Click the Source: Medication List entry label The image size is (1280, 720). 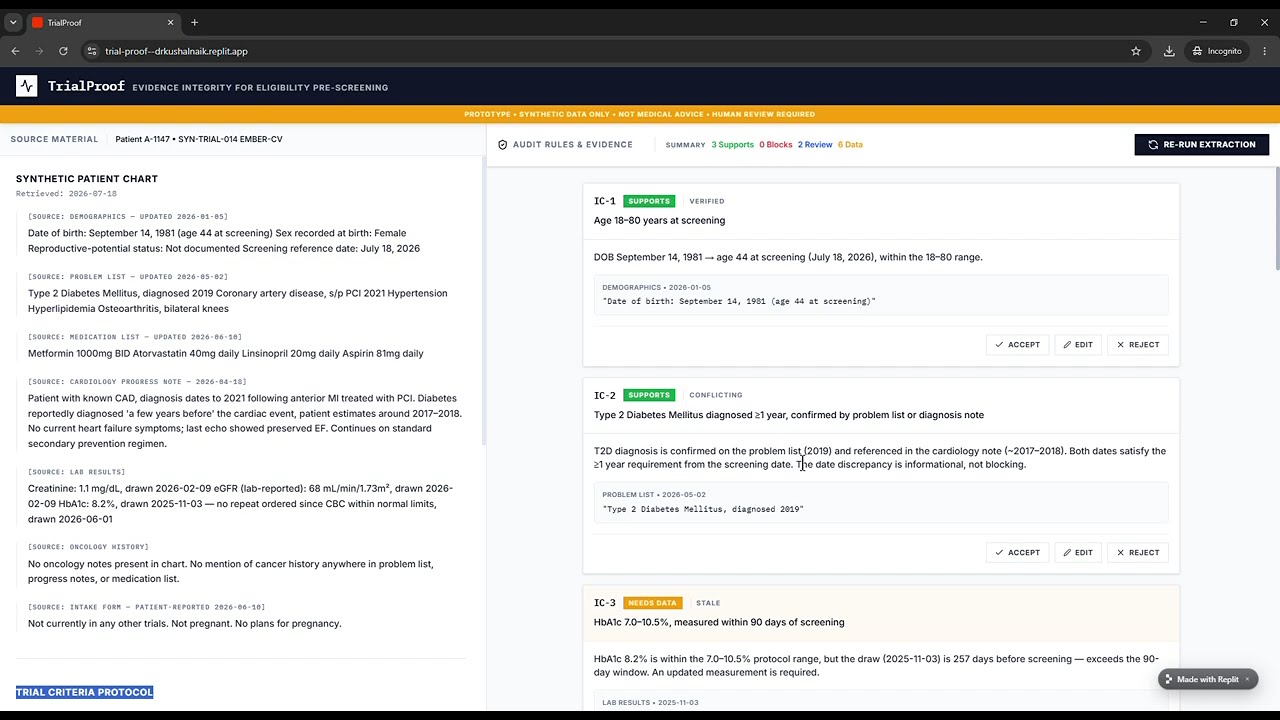135,337
